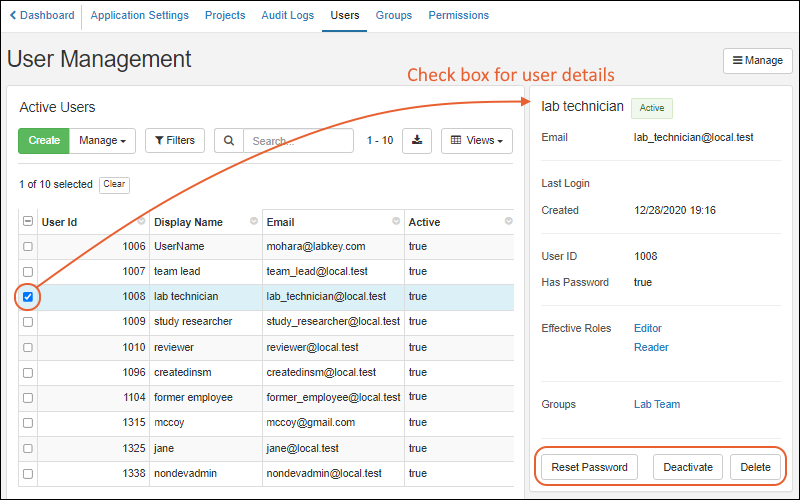This screenshot has height=500, width=800.
Task: Click the download export icon button
Action: coord(417,141)
